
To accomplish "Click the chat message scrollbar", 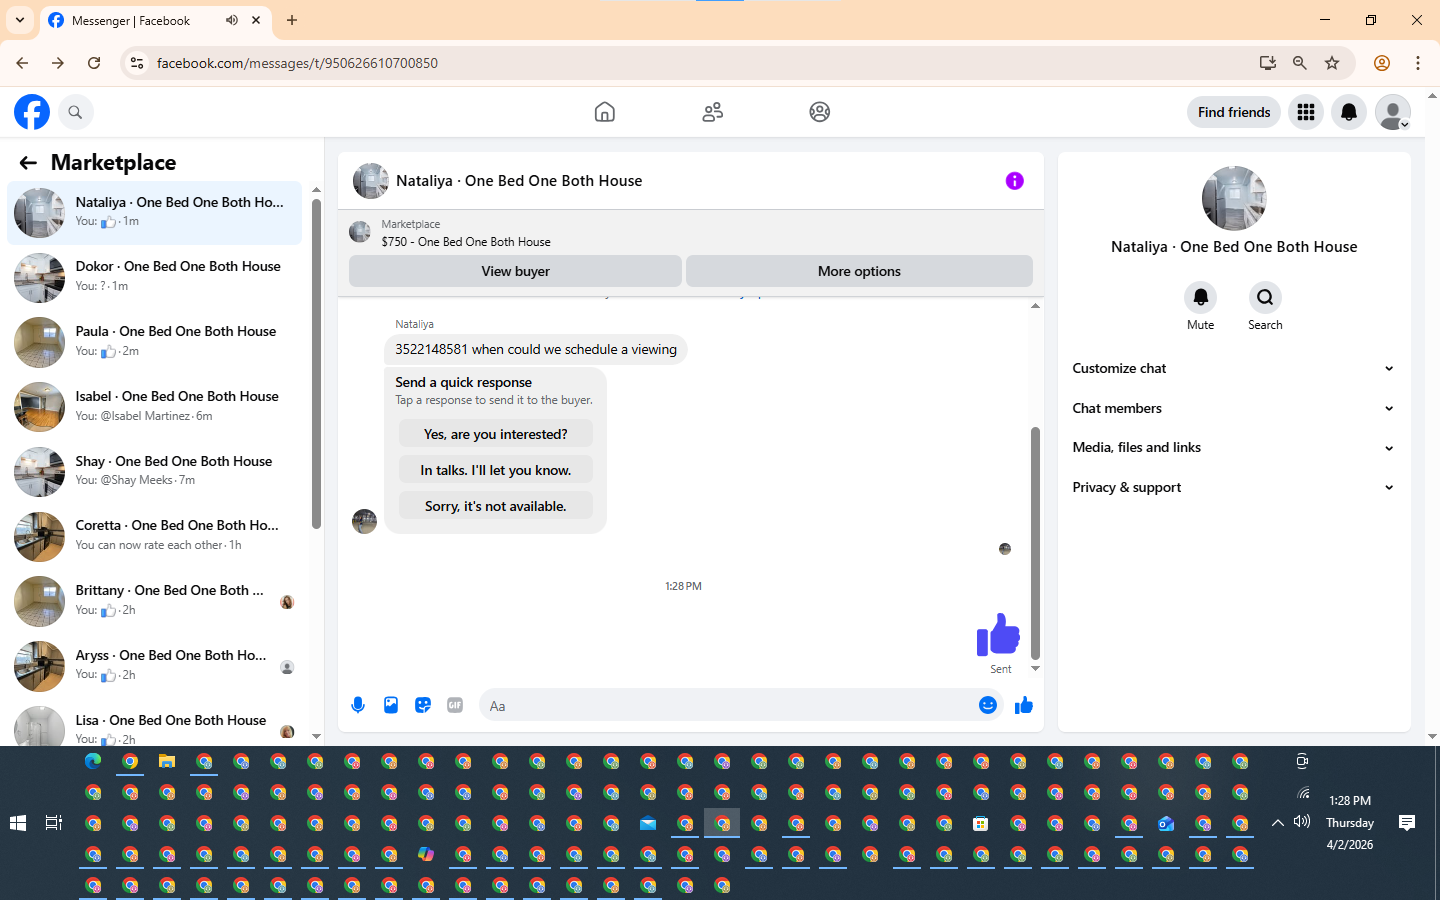I will point(1035,543).
